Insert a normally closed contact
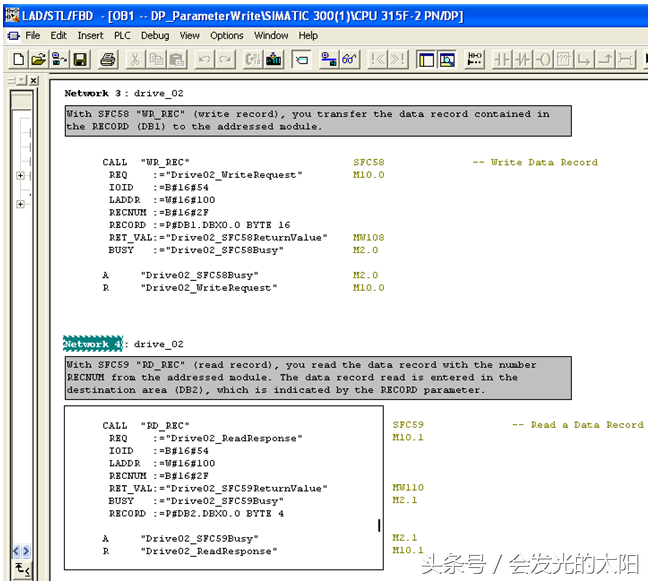Screen dimensions: 653x583 click(x=521, y=59)
